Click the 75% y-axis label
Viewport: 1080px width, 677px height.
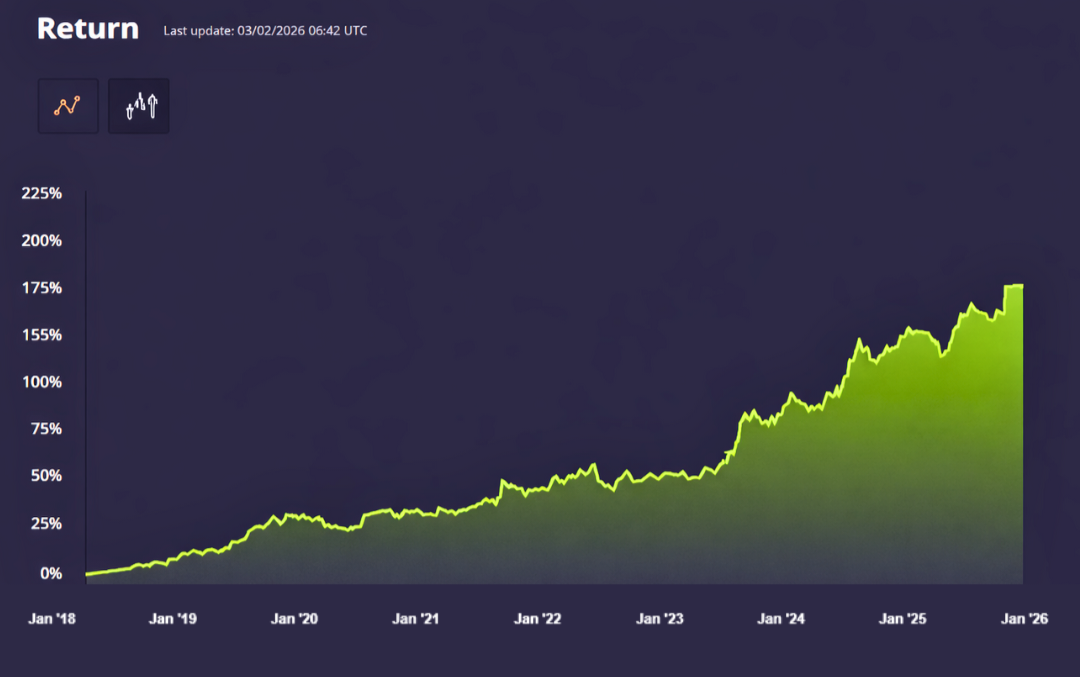(46, 428)
